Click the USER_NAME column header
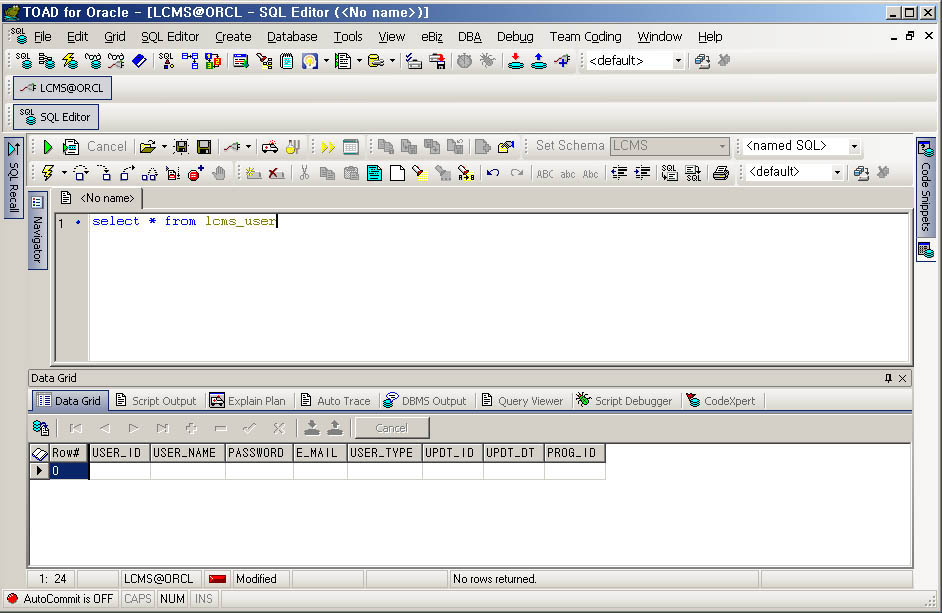Screen dimensions: 942x613 (187, 453)
